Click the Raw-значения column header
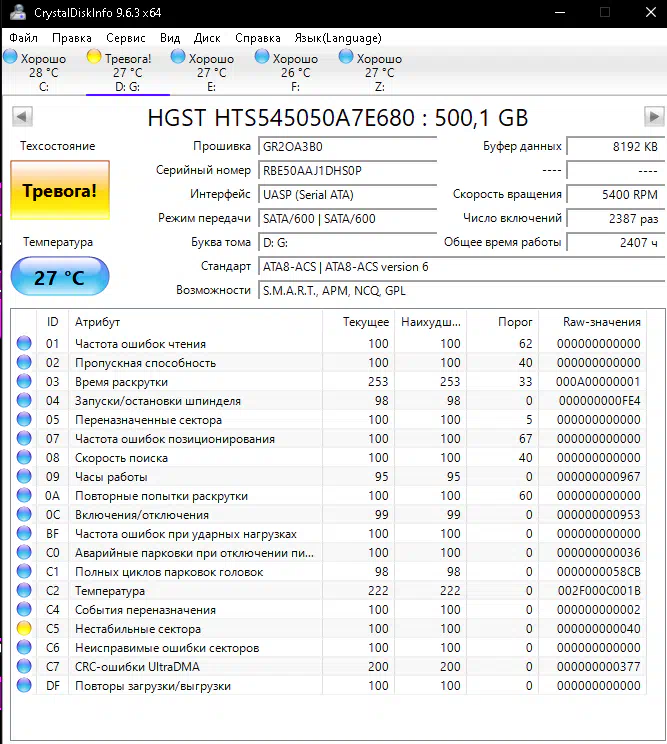 [x=601, y=322]
